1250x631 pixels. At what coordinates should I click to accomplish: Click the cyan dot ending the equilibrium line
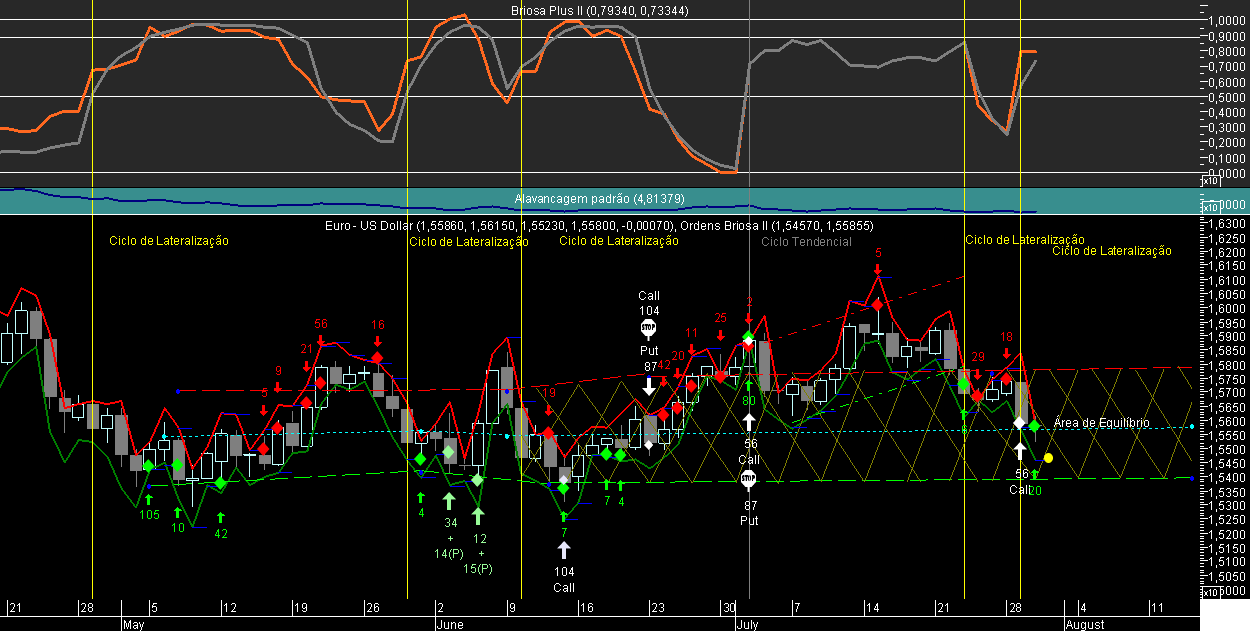1192,427
